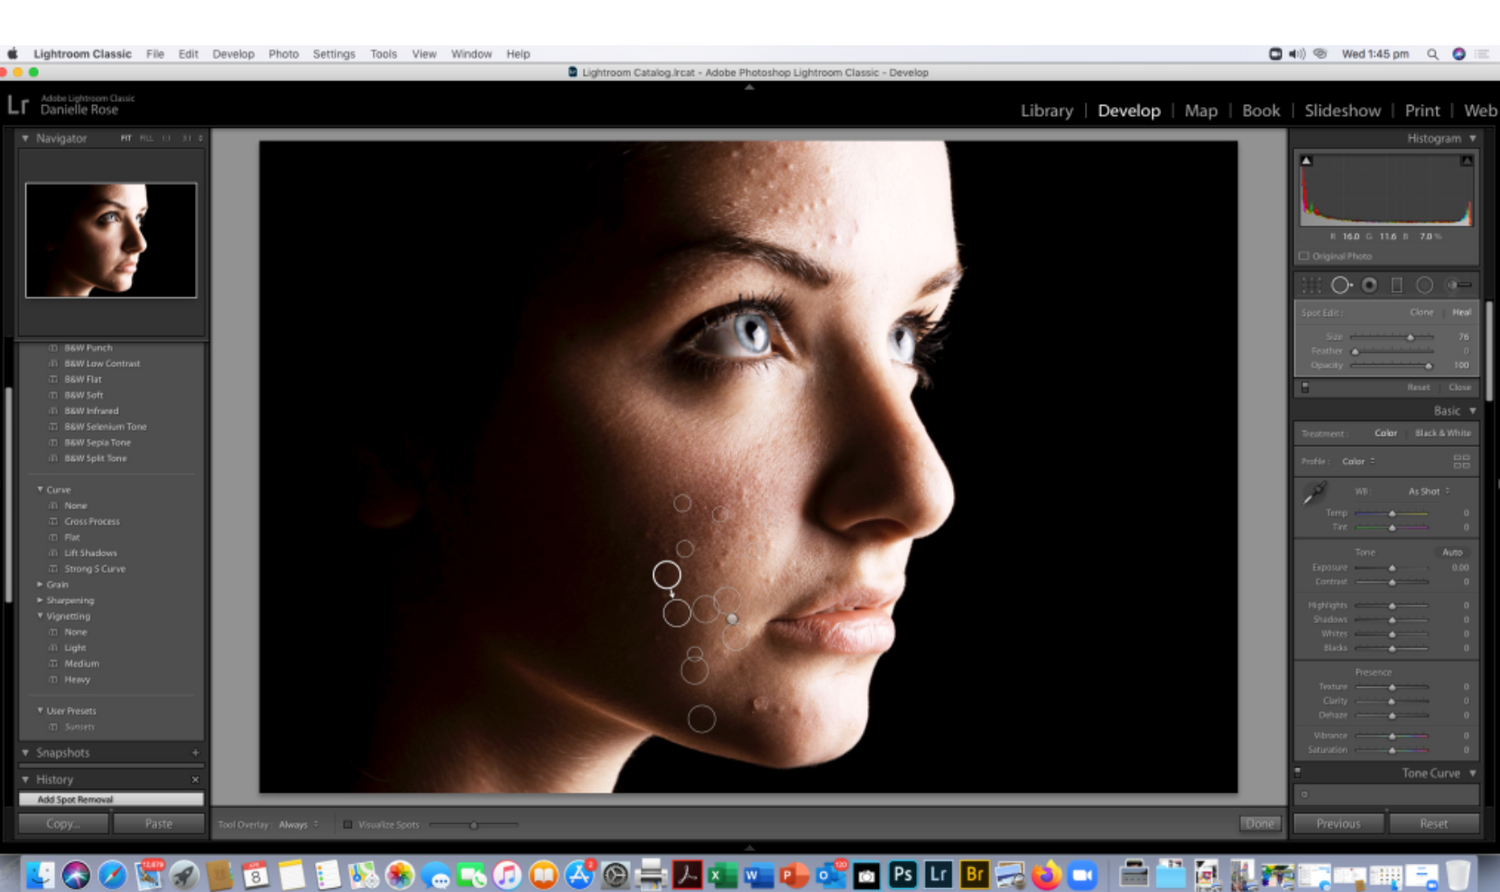Switch to the Slideshow module
The width and height of the screenshot is (1500, 892).
(x=1342, y=111)
